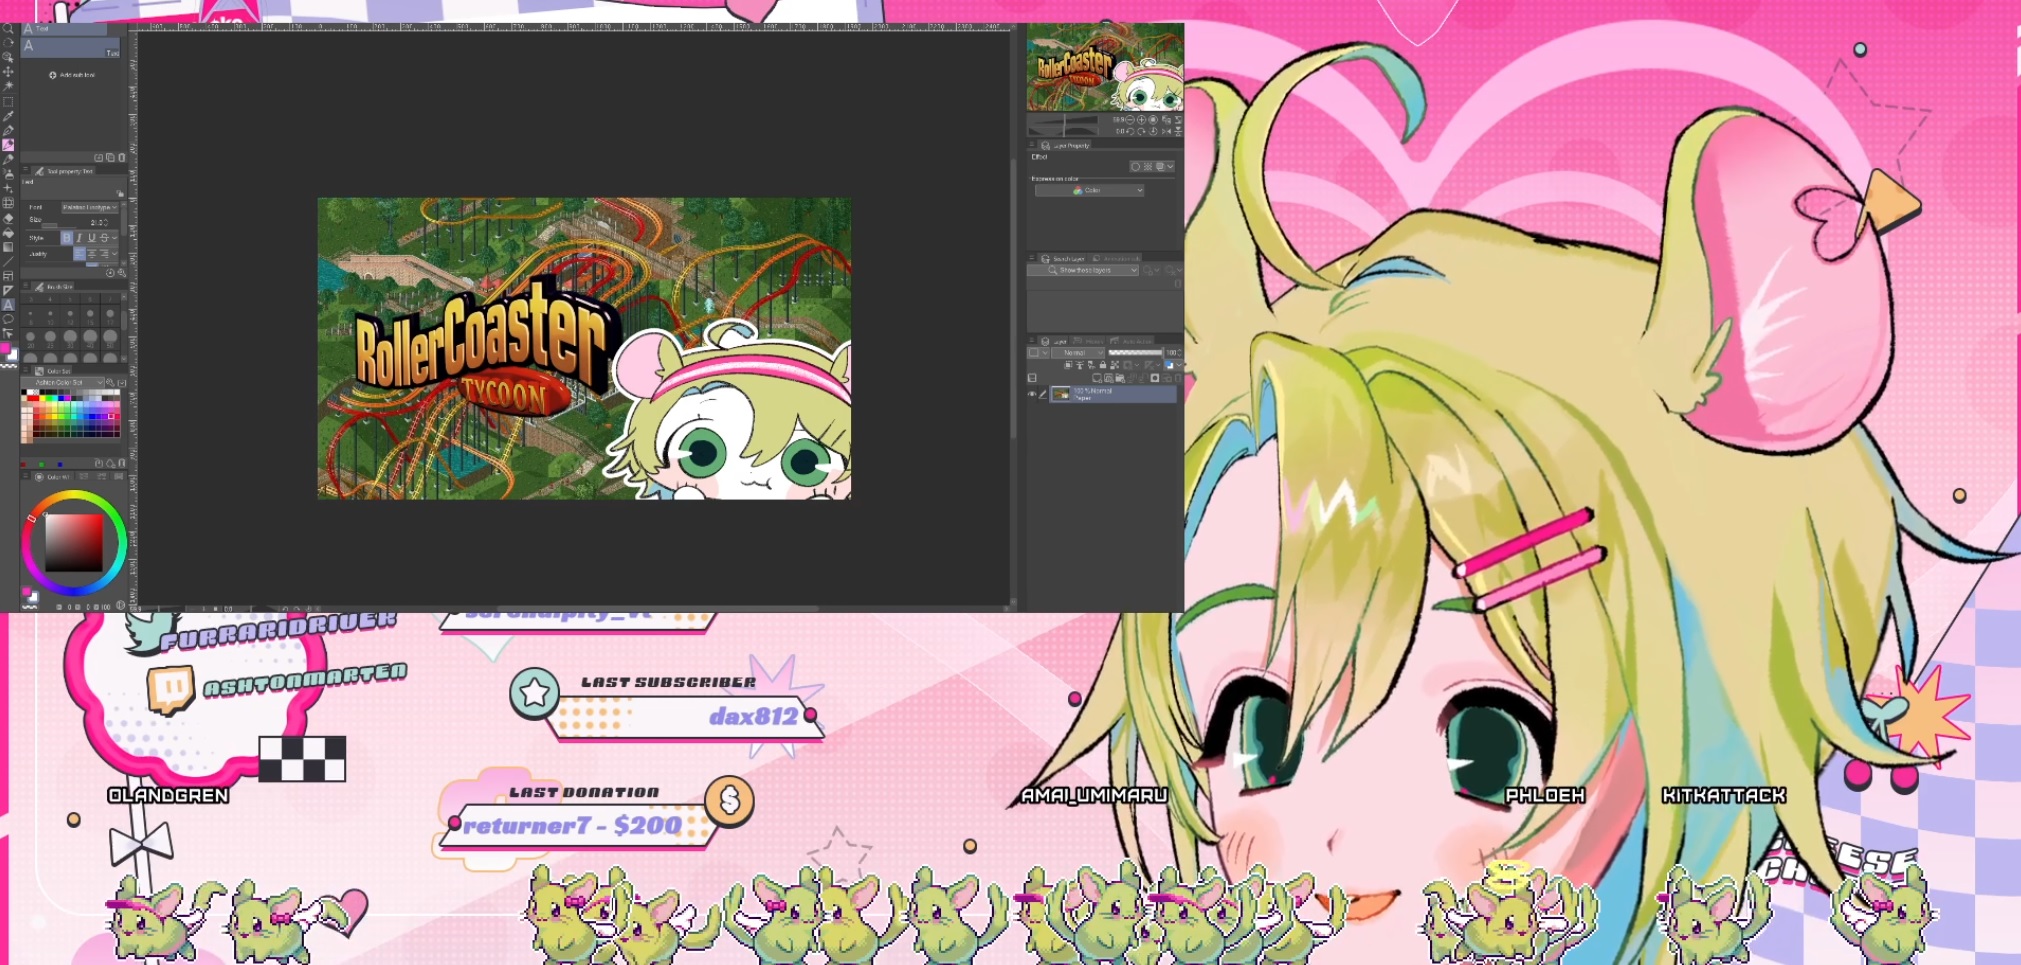Expand Effect options chevron in Layer Property
2021x965 pixels.
point(1170,167)
